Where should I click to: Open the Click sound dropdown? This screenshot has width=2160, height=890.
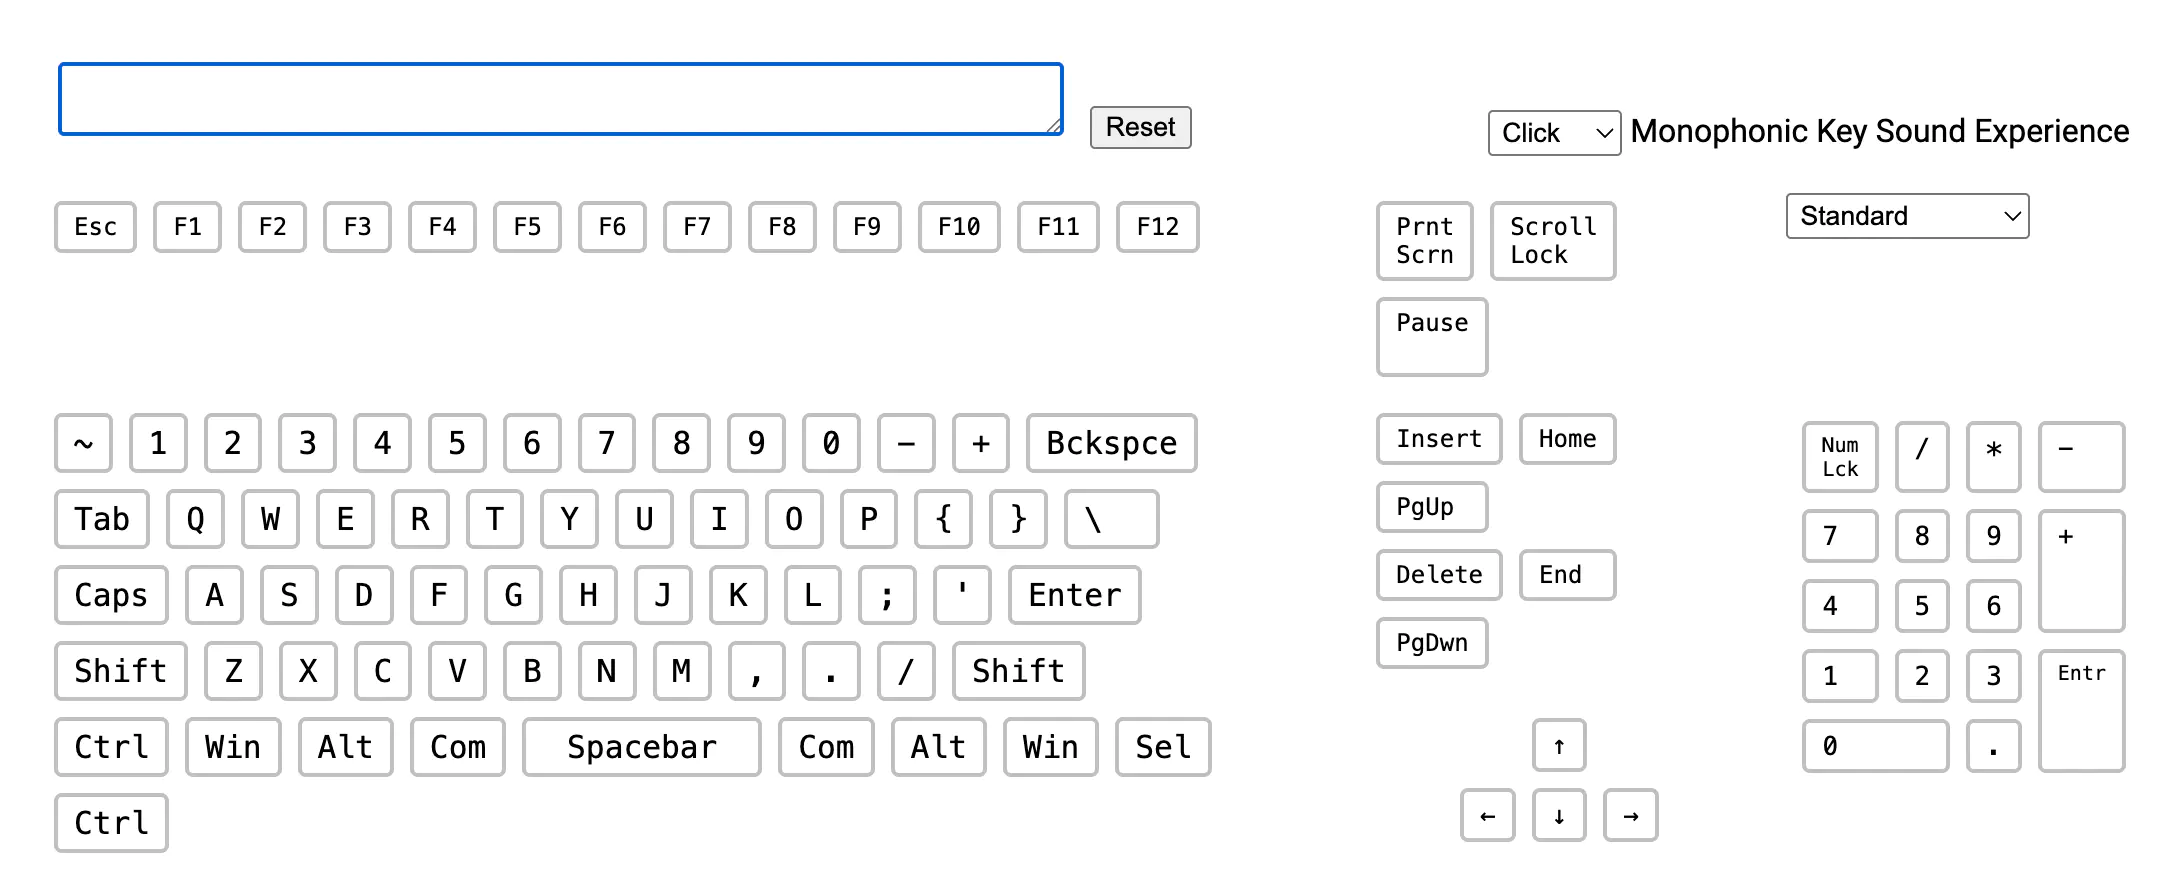1554,133
